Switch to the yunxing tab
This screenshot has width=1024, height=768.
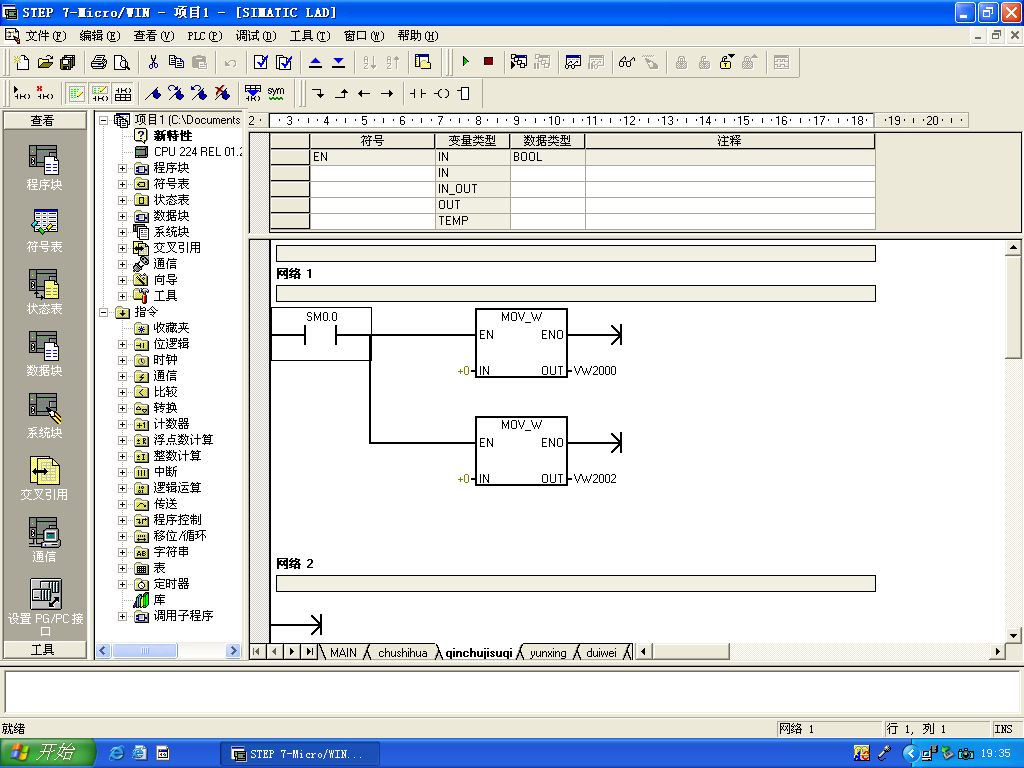tap(547, 653)
